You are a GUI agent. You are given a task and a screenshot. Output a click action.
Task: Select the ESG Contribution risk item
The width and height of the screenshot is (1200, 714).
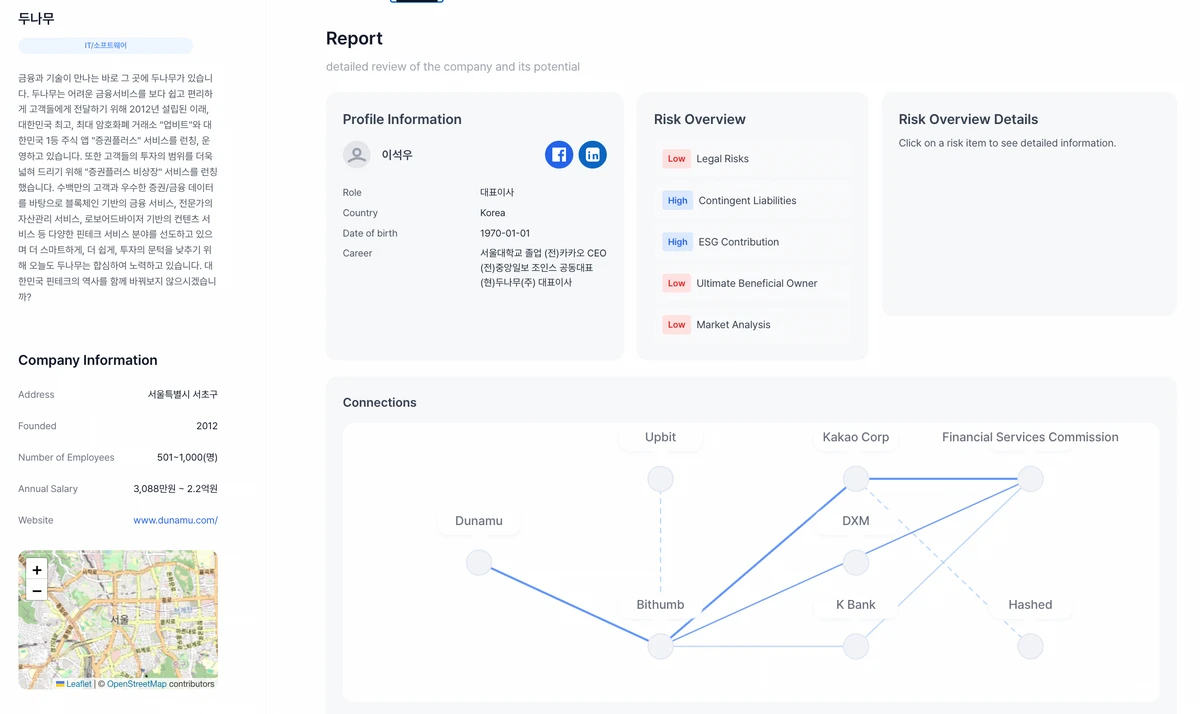point(752,242)
